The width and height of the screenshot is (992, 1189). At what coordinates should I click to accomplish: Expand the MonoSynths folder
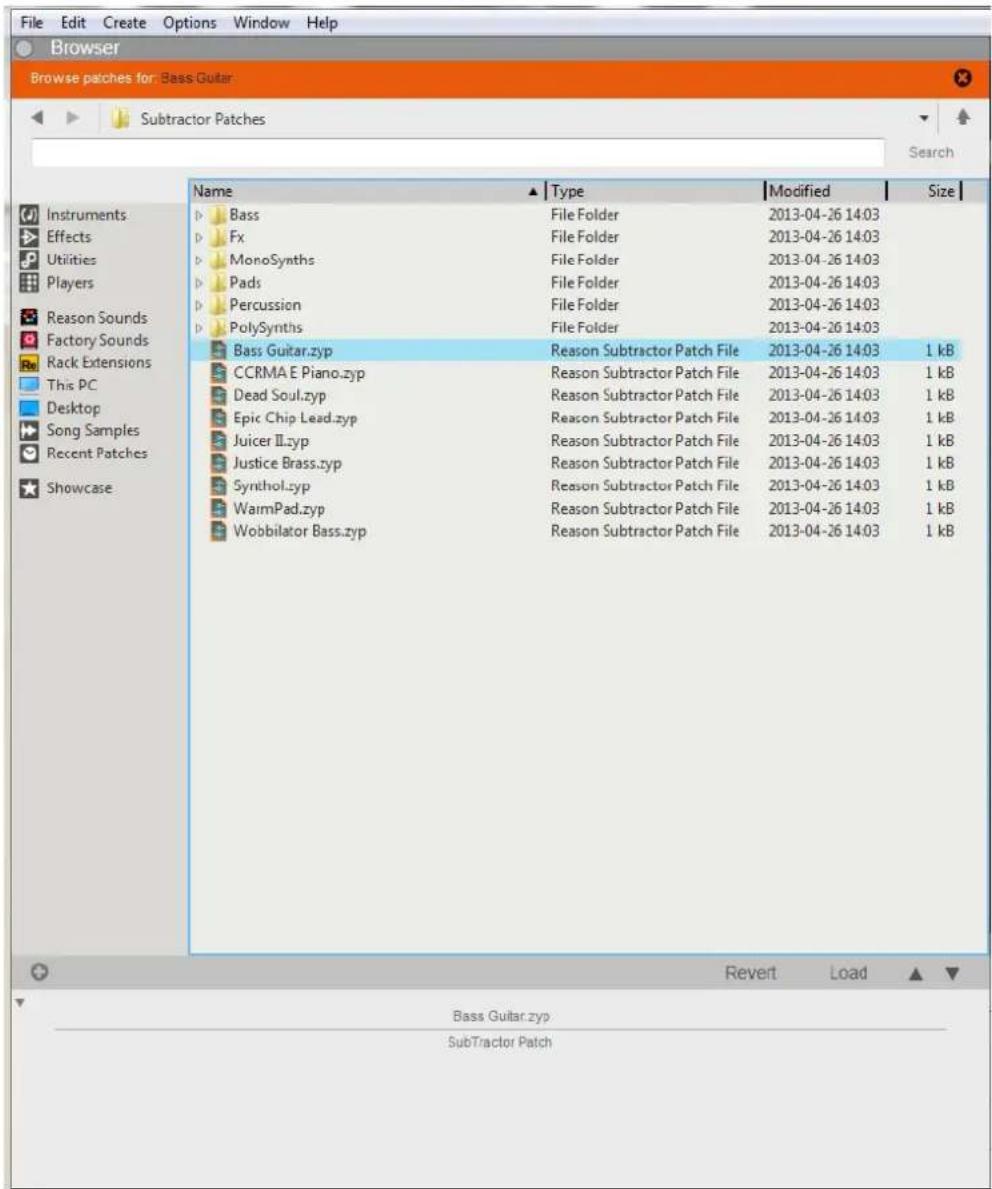point(199,260)
